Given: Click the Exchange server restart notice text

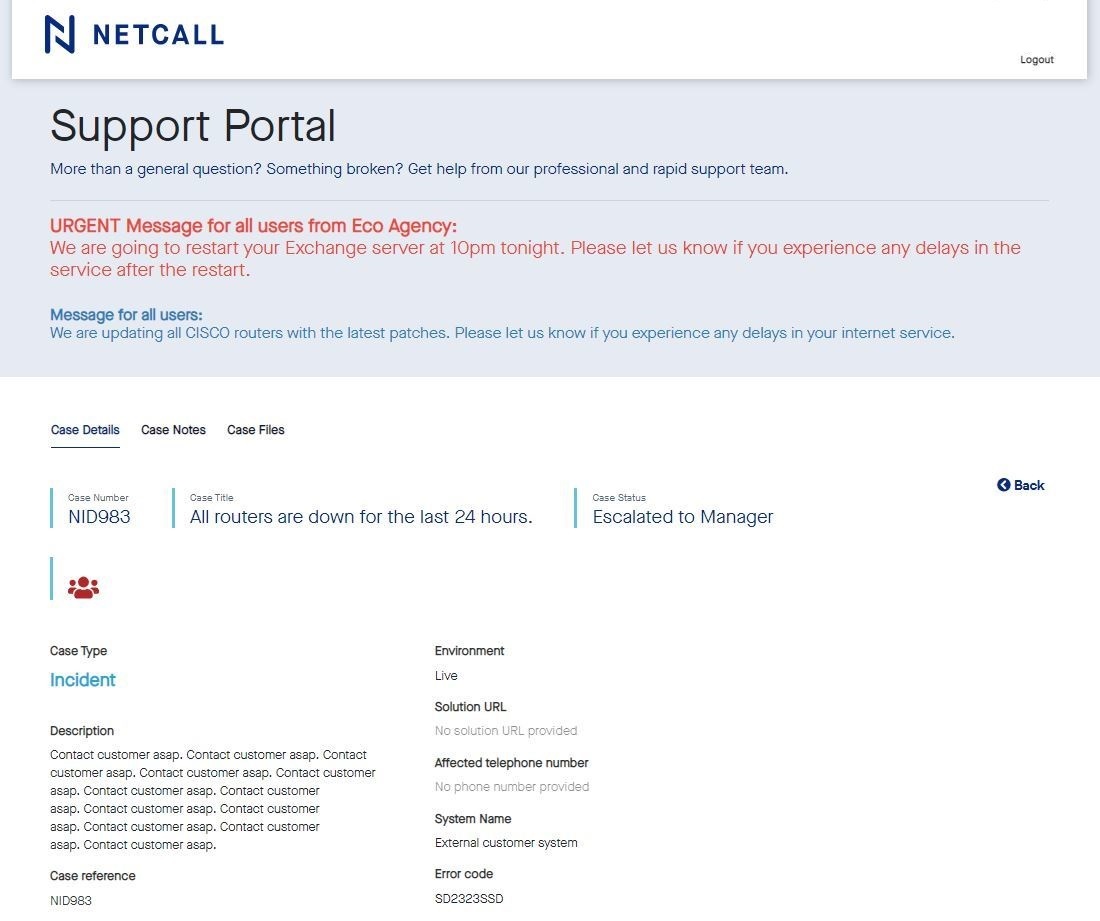Looking at the screenshot, I should pos(535,258).
